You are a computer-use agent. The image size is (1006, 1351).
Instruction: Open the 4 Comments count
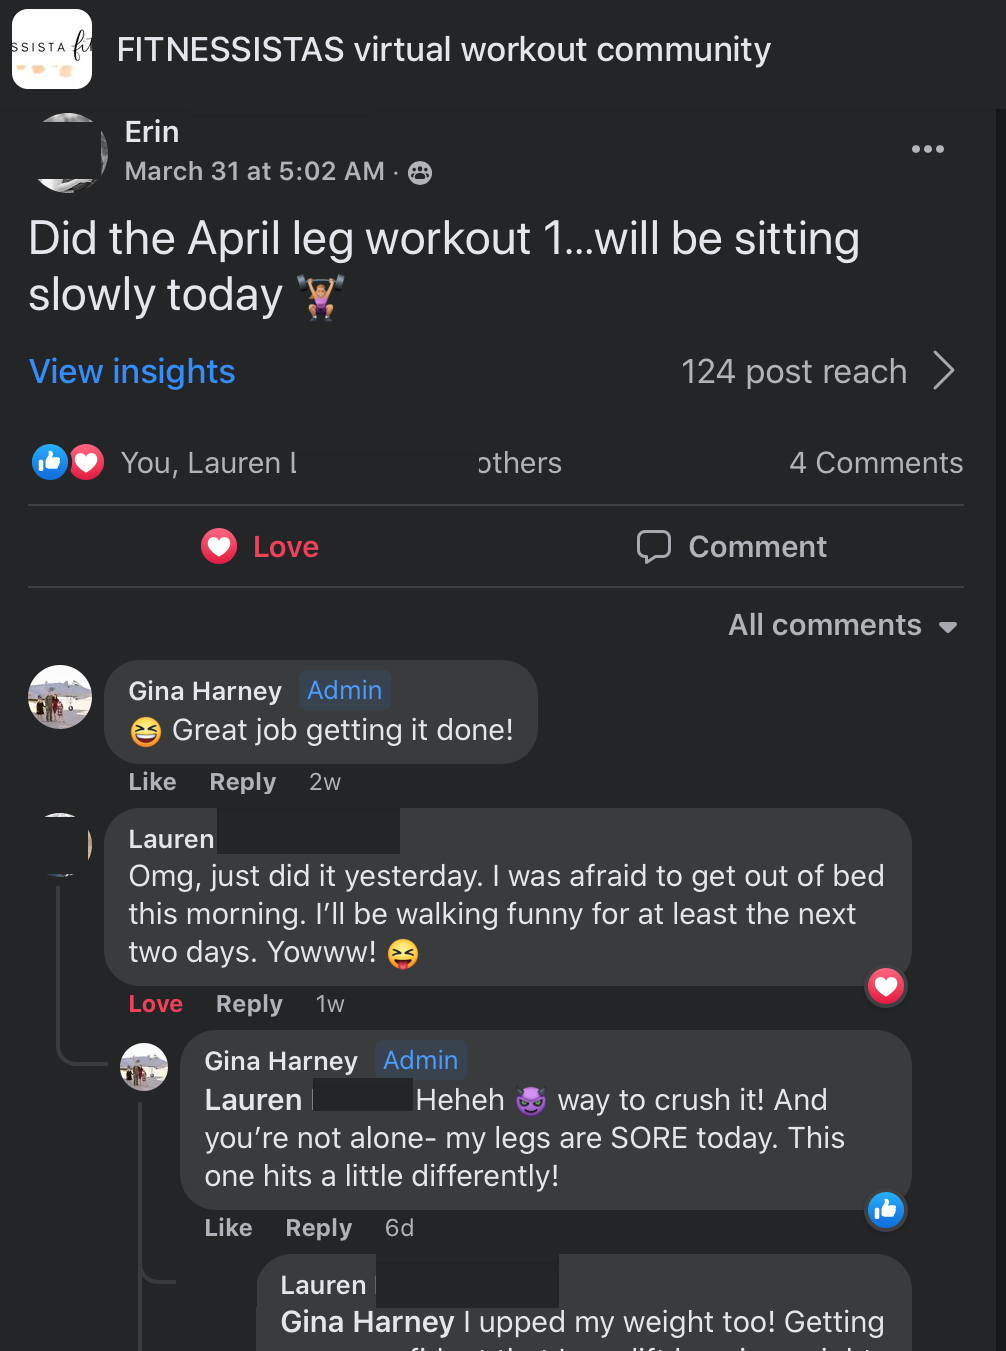click(875, 463)
